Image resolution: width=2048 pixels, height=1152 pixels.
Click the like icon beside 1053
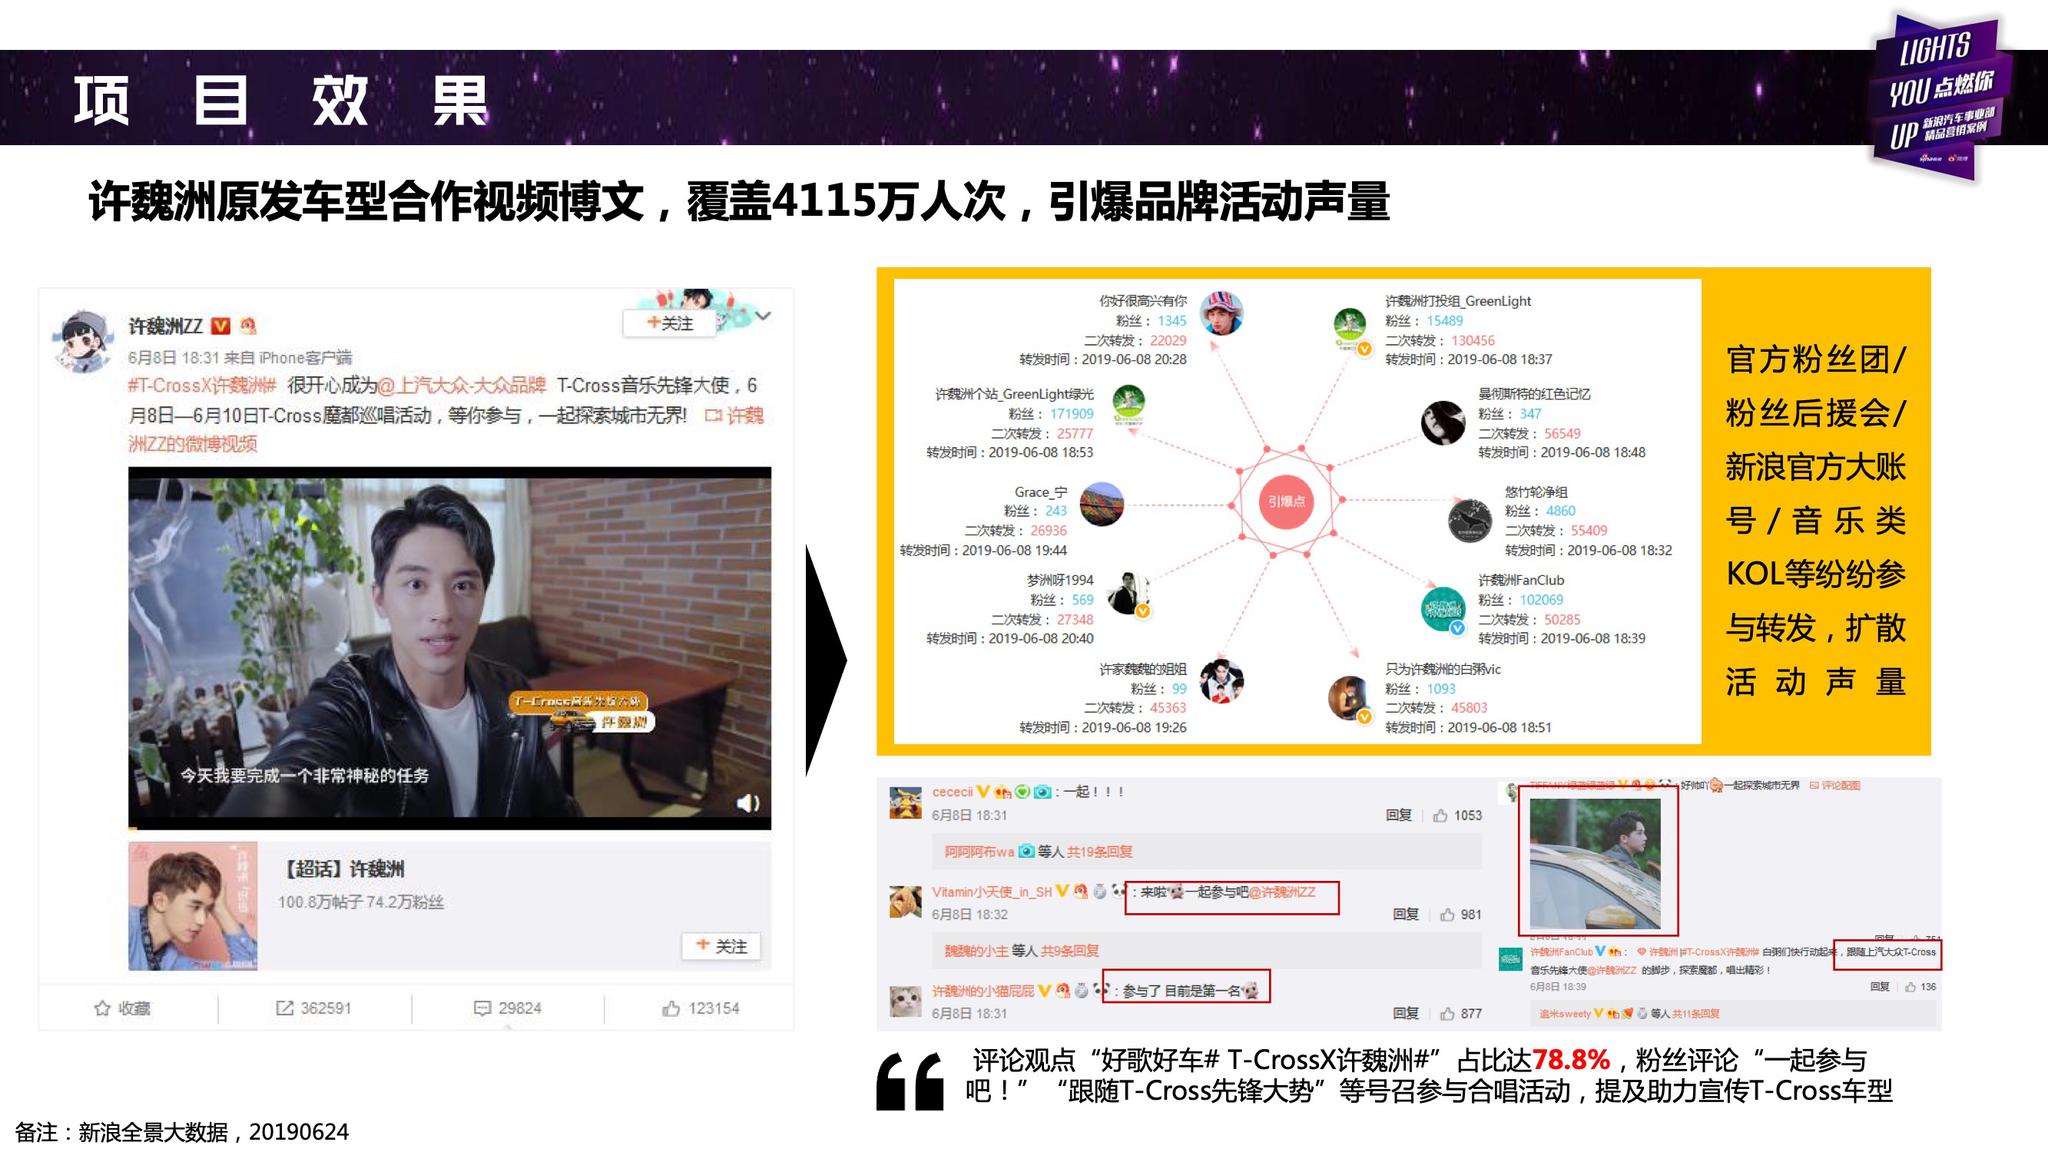(x=1440, y=816)
